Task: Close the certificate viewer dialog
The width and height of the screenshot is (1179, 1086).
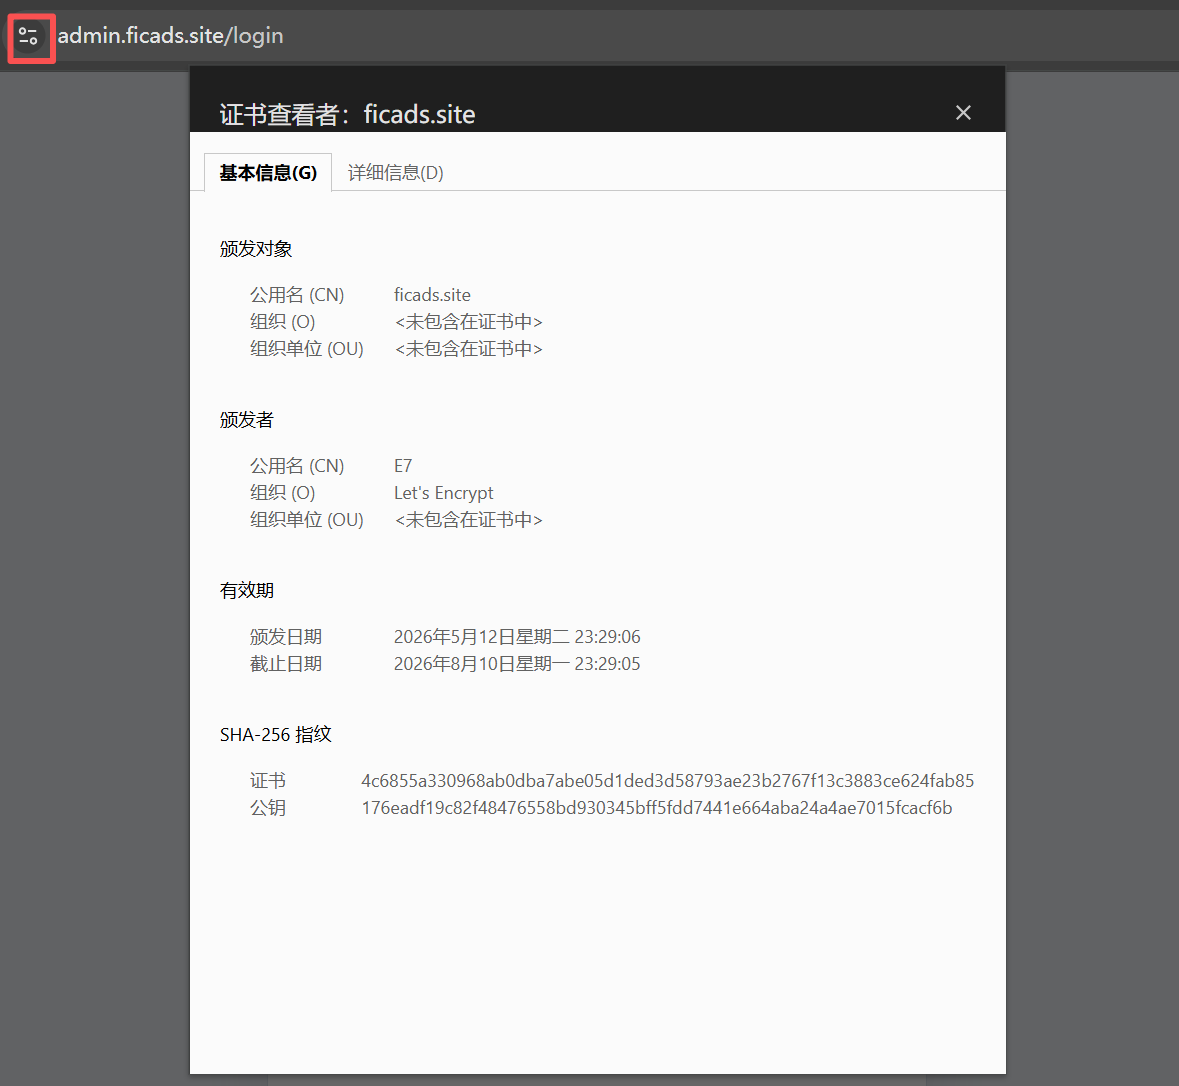Action: [963, 113]
